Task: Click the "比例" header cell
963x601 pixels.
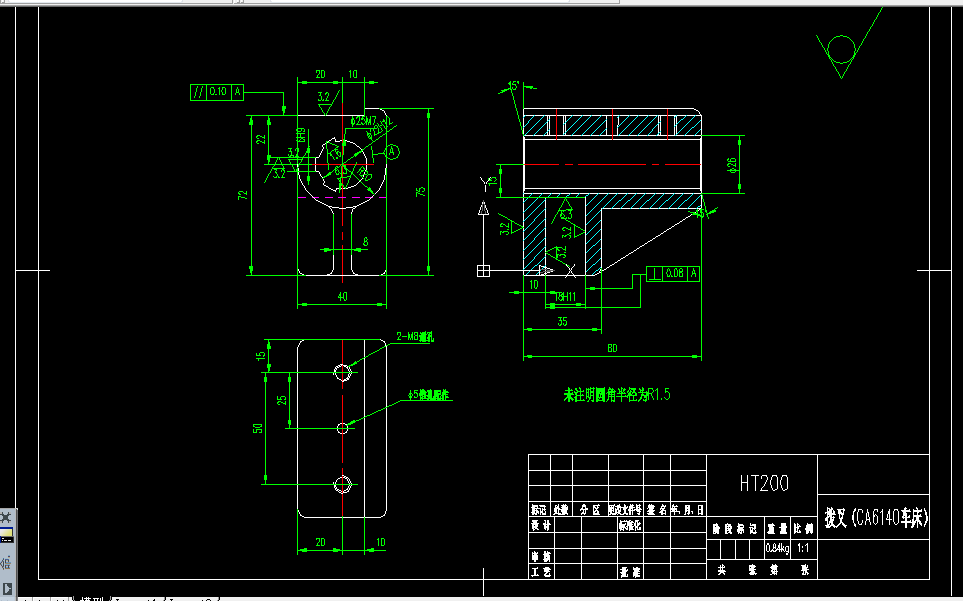Action: pyautogui.click(x=804, y=529)
